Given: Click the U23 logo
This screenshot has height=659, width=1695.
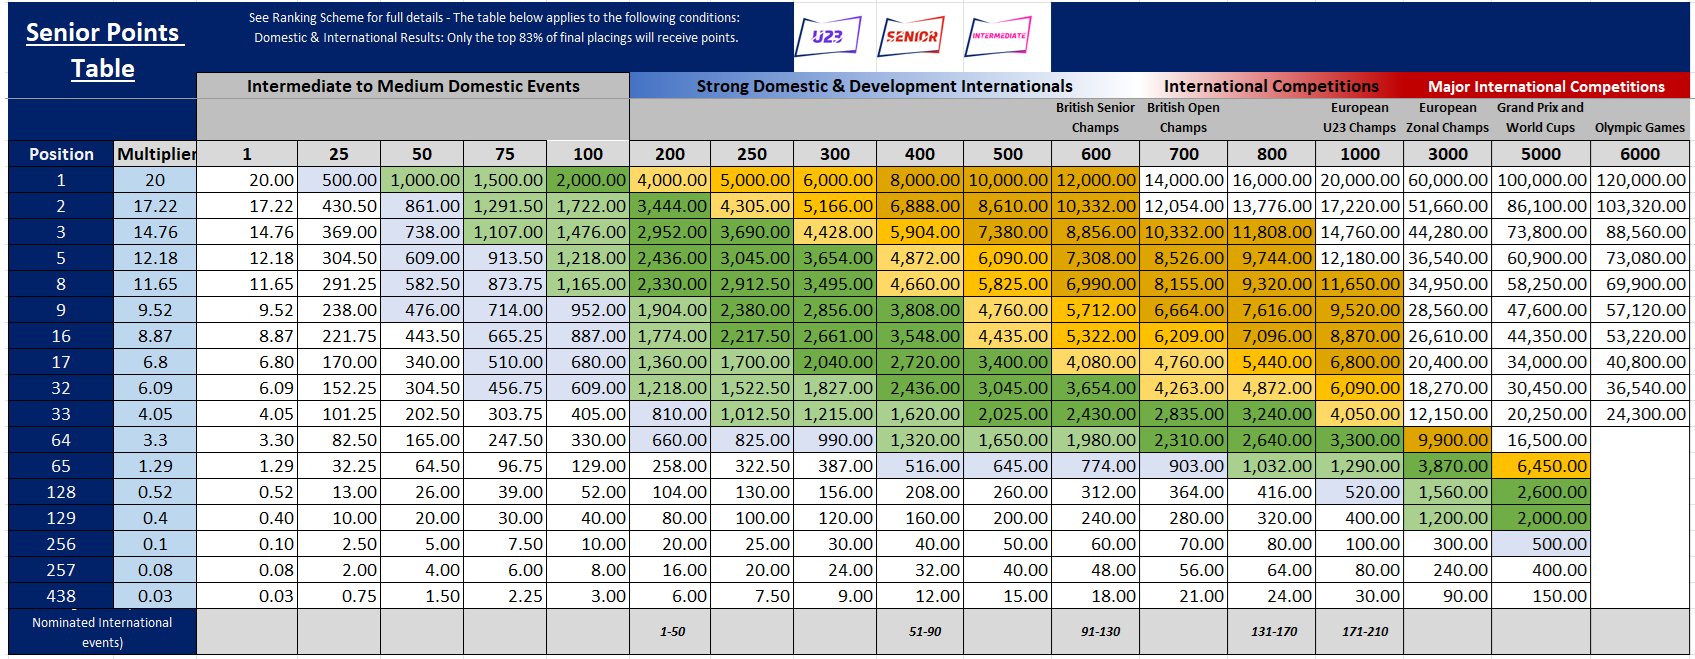Looking at the screenshot, I should 828,37.
